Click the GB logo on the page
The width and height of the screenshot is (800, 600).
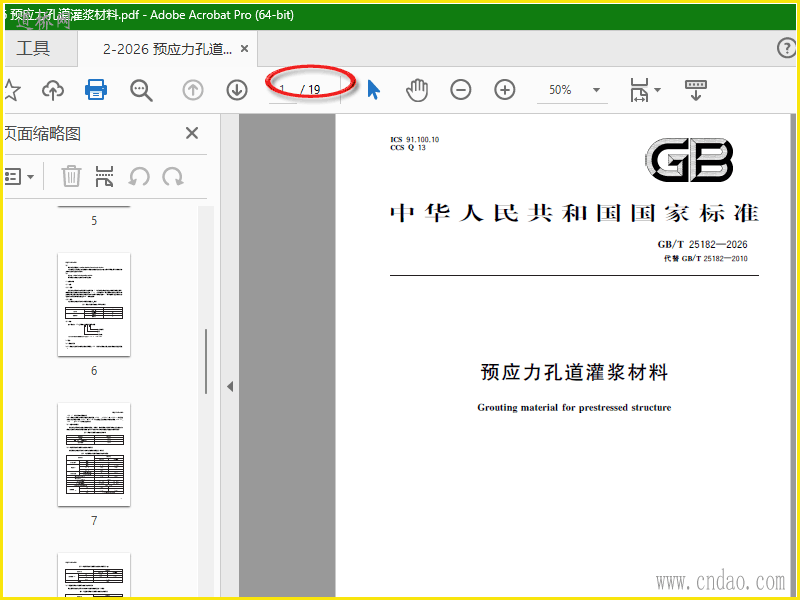(x=689, y=160)
